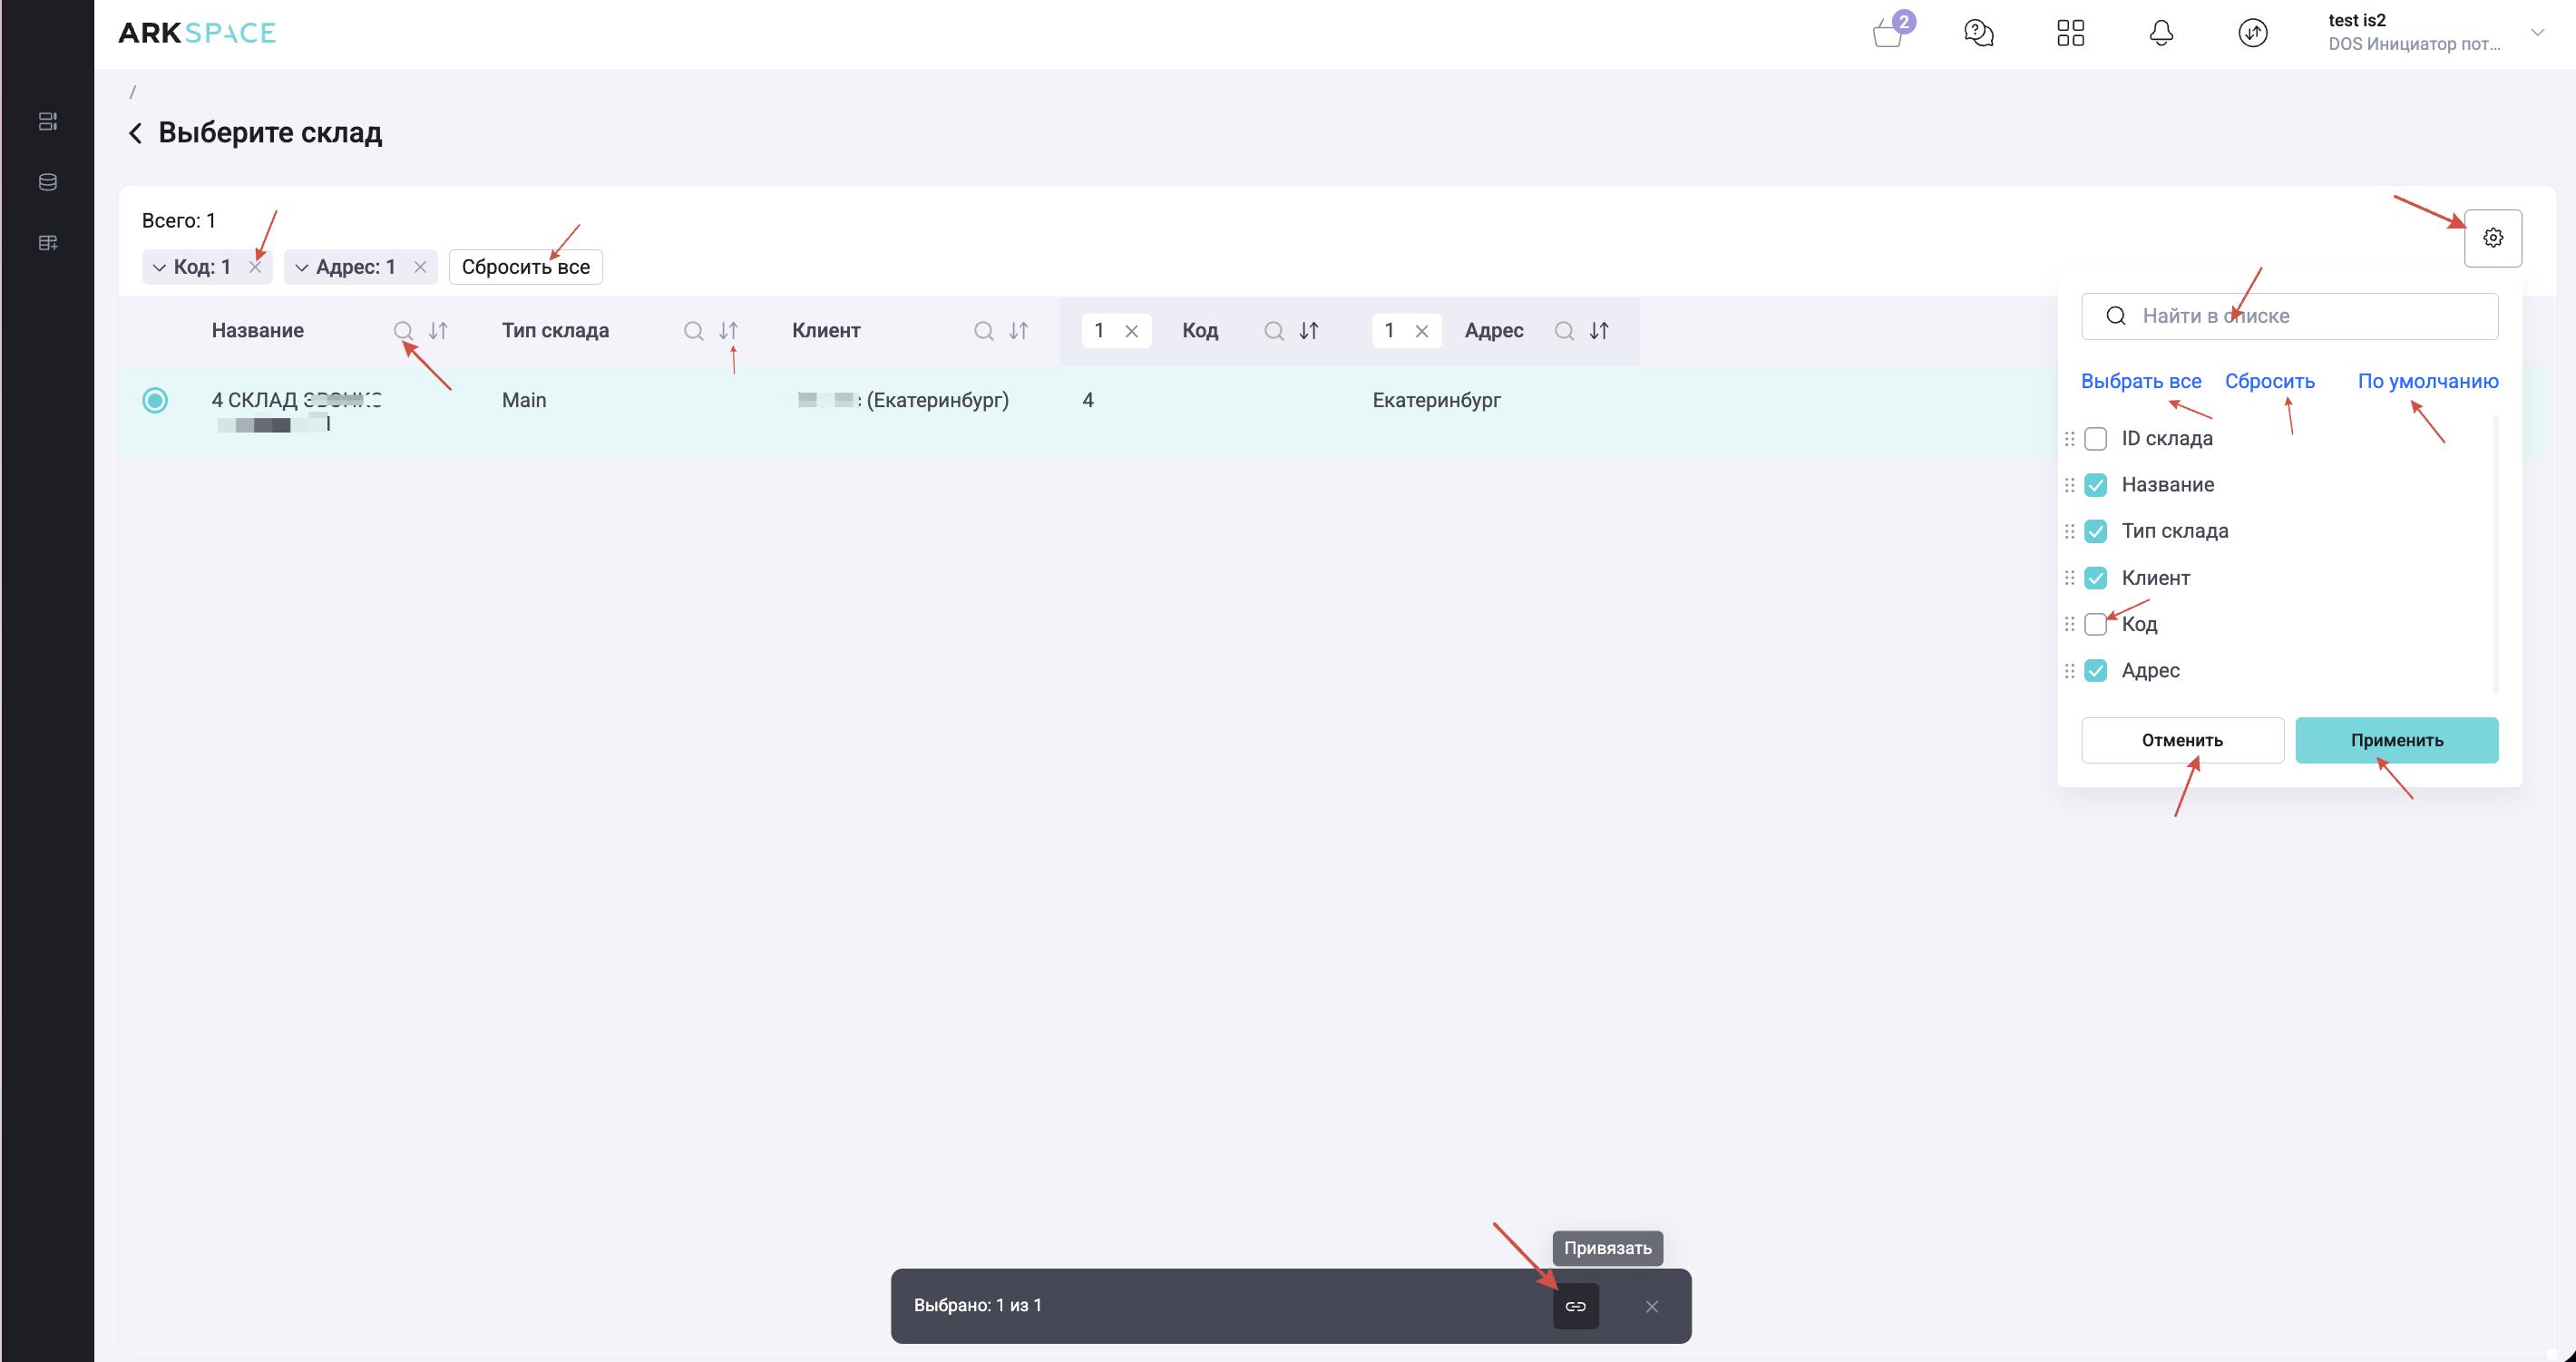
Task: Click the Выбрать все link
Action: pyautogui.click(x=2140, y=381)
